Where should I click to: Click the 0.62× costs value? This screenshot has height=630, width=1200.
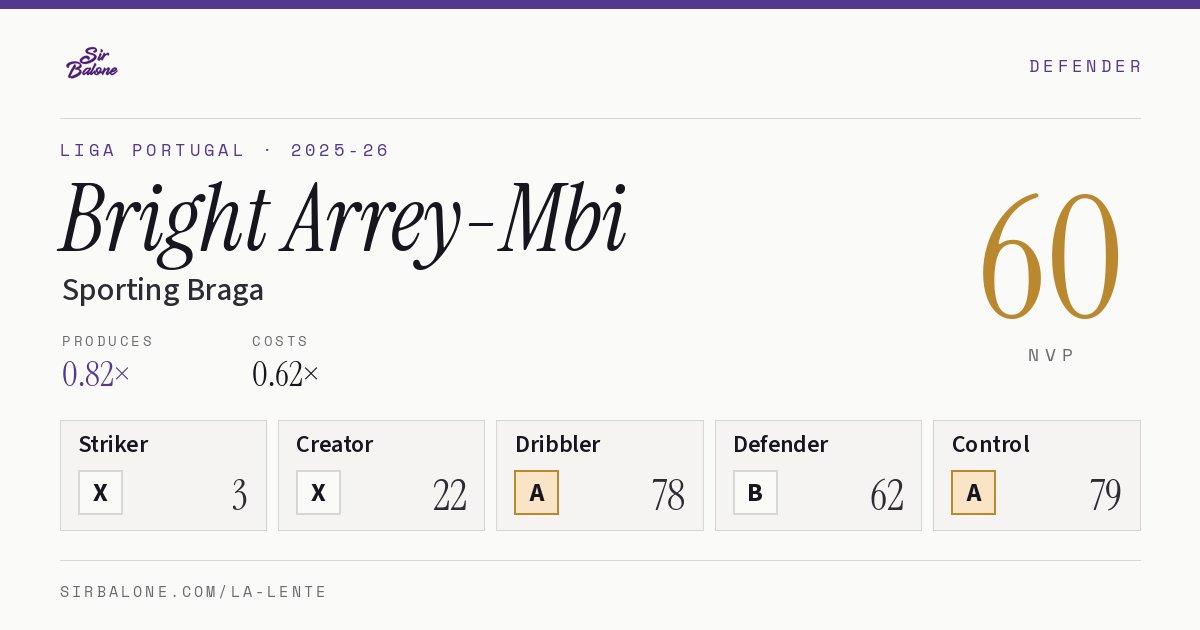pos(286,374)
